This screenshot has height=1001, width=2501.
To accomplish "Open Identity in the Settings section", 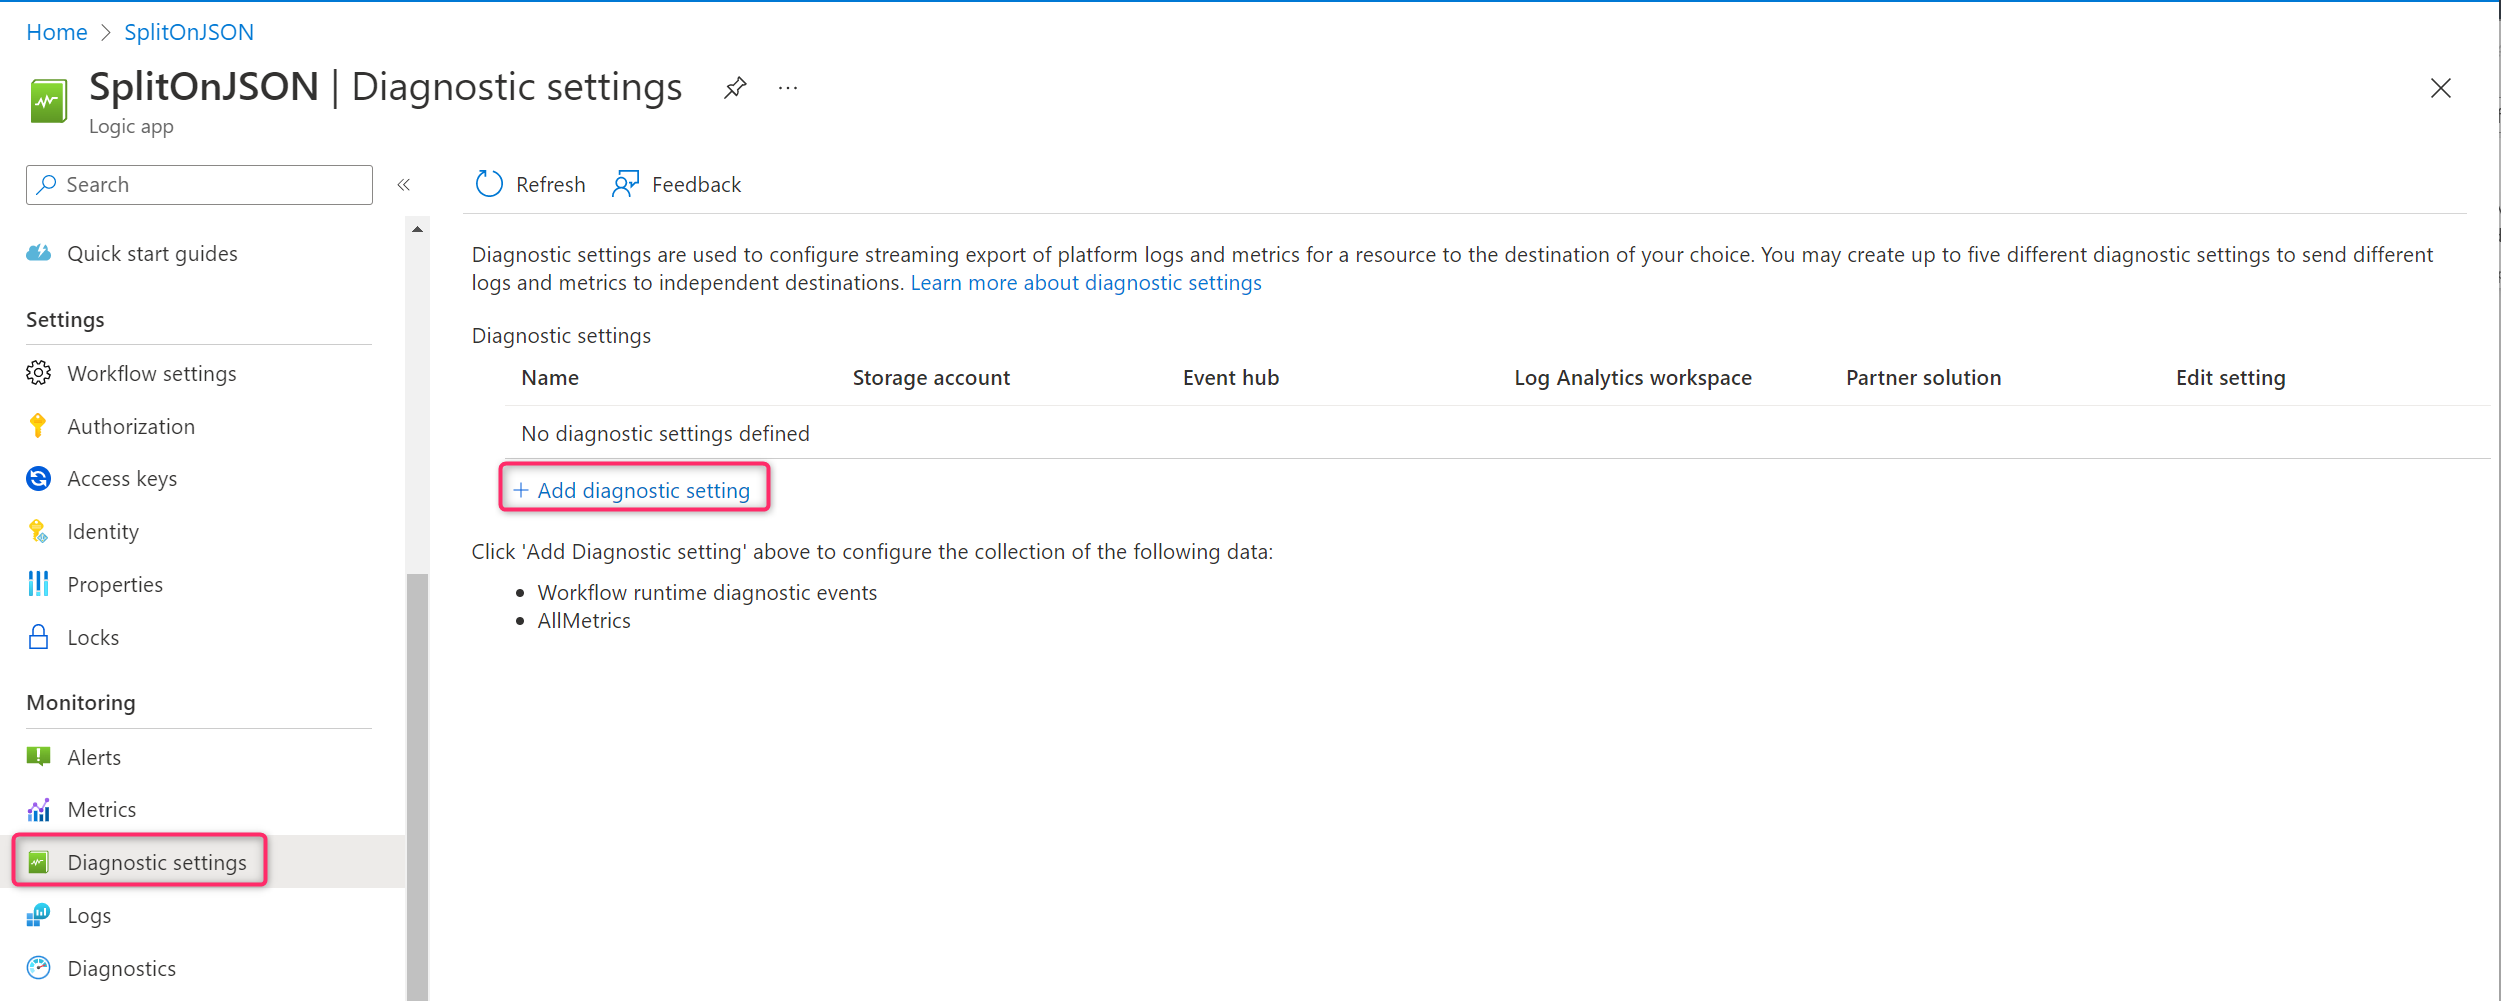I will tap(103, 532).
